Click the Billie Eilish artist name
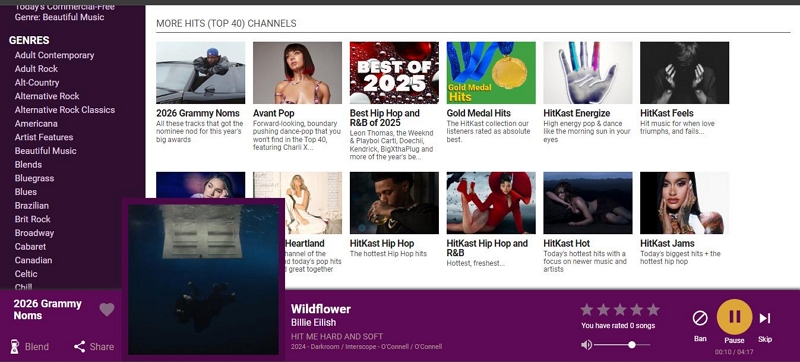The image size is (800, 362). pyautogui.click(x=313, y=323)
